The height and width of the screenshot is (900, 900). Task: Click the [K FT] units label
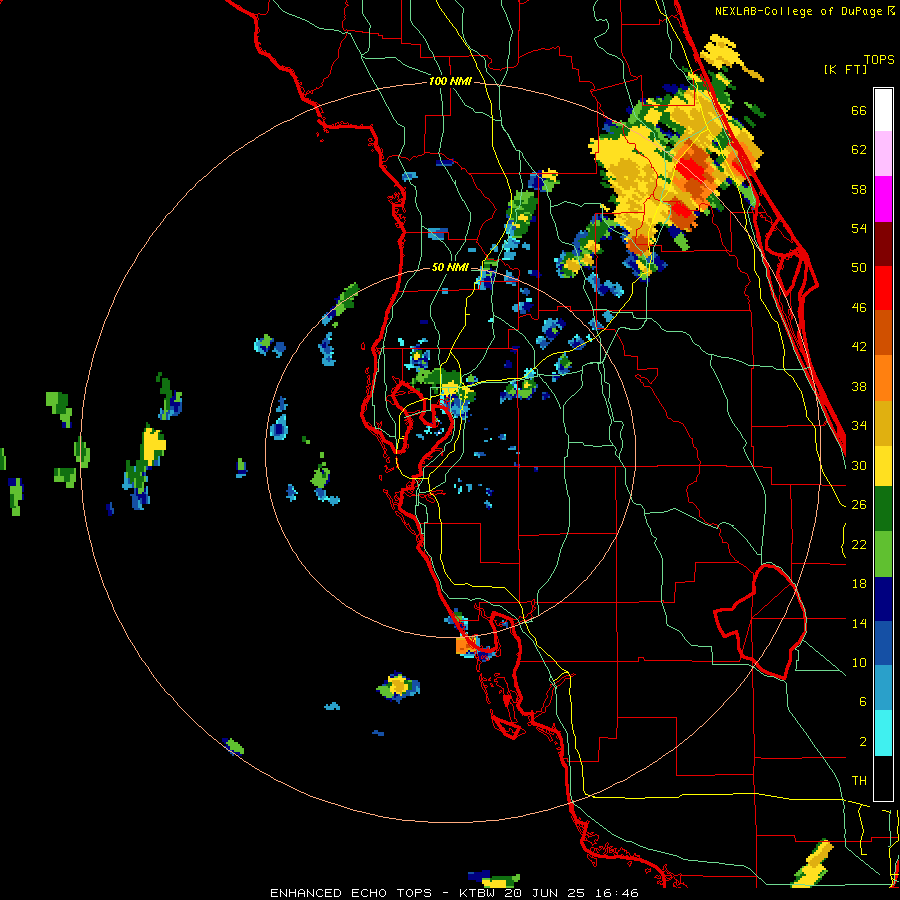(845, 69)
